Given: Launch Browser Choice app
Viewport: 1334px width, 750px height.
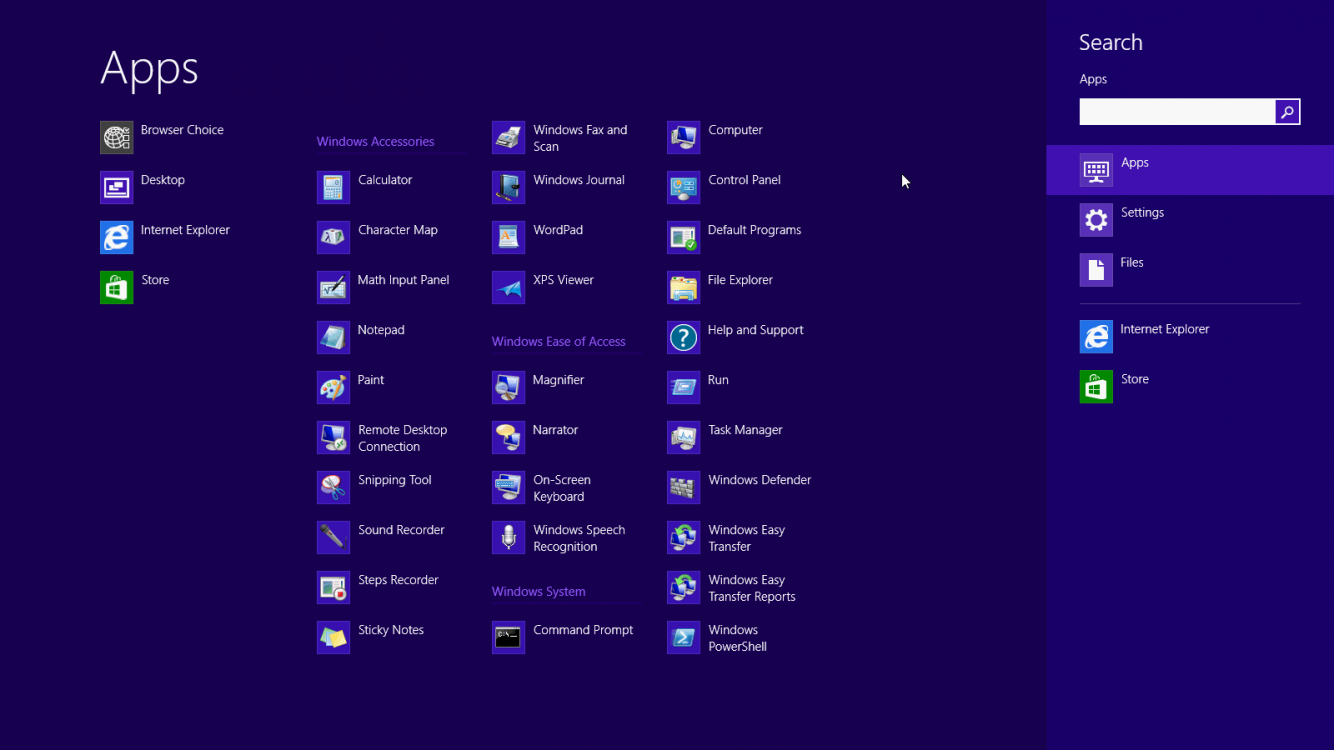Looking at the screenshot, I should [x=117, y=137].
